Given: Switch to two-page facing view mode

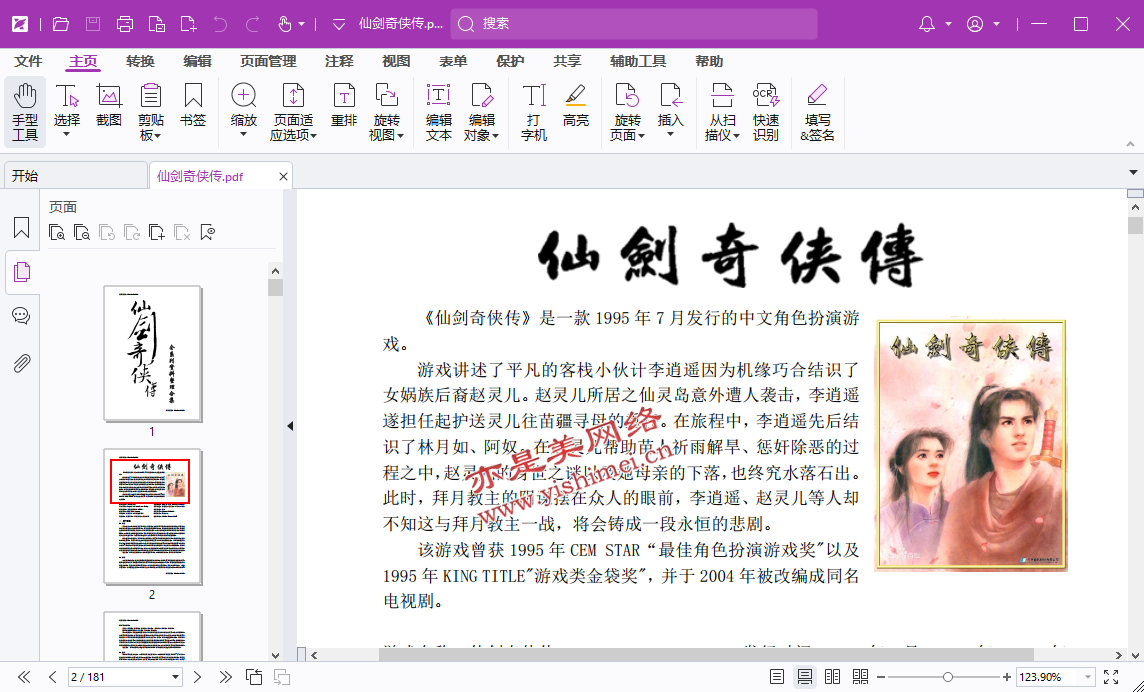Looking at the screenshot, I should point(832,677).
